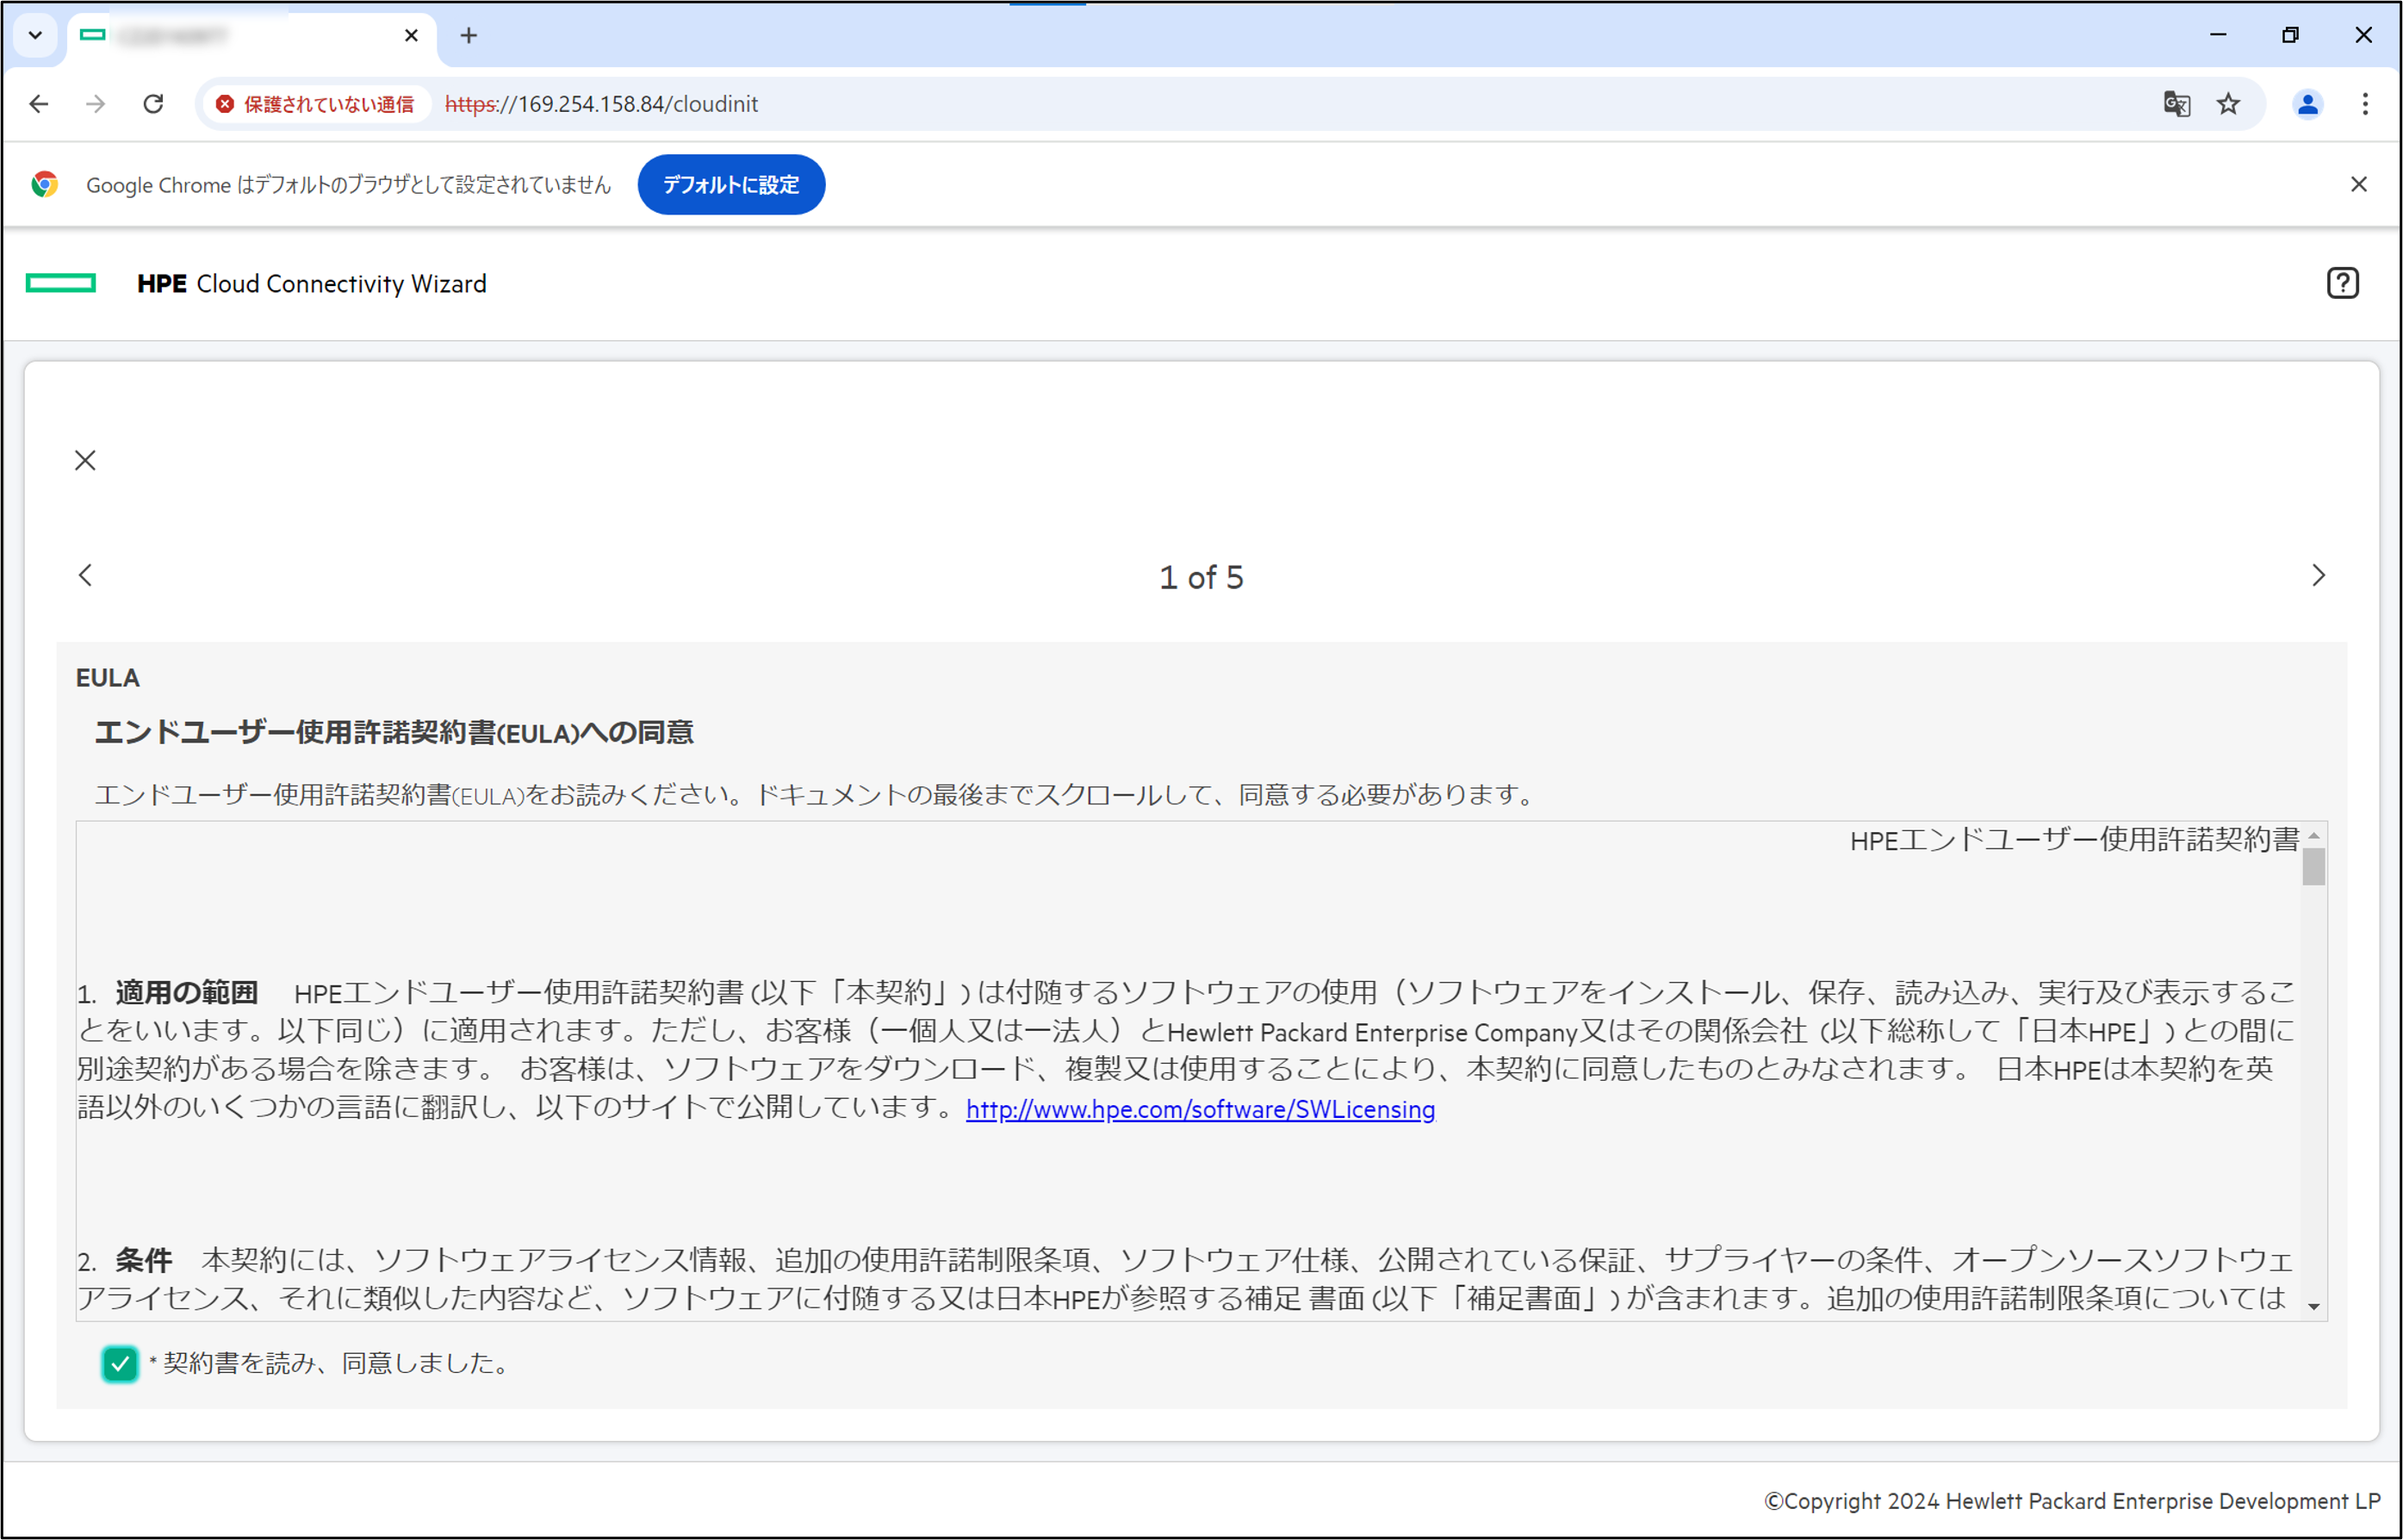This screenshot has height=1540, width=2403.
Task: Close the EULA wizard with the X icon
Action: coord(86,460)
